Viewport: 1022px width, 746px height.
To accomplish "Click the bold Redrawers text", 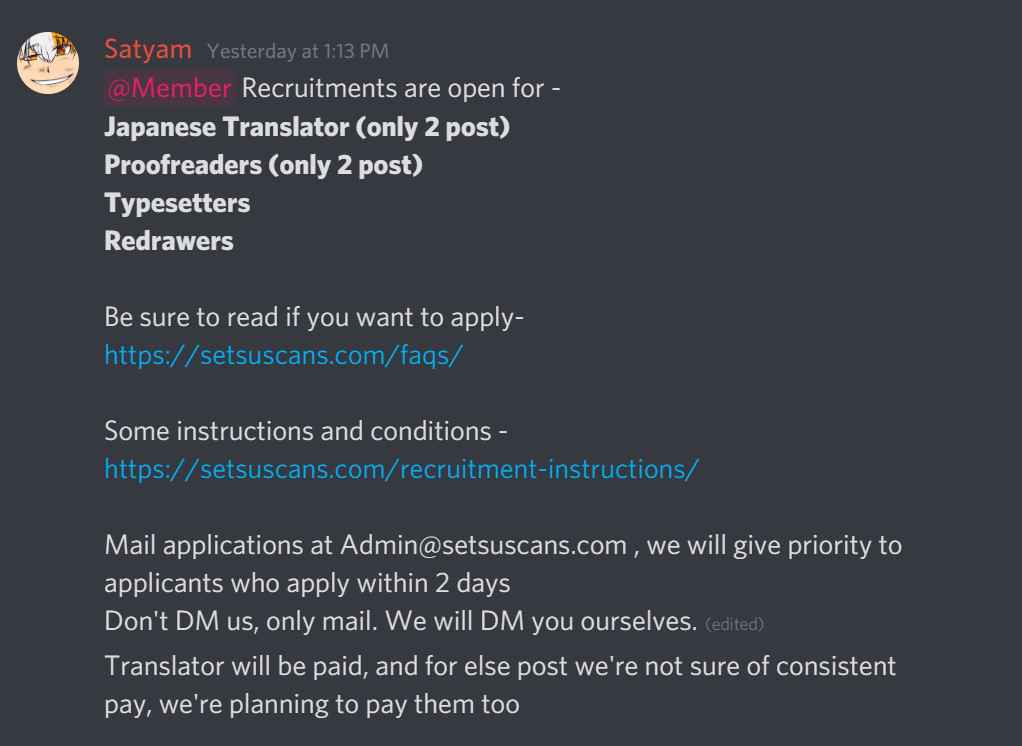I will [169, 241].
